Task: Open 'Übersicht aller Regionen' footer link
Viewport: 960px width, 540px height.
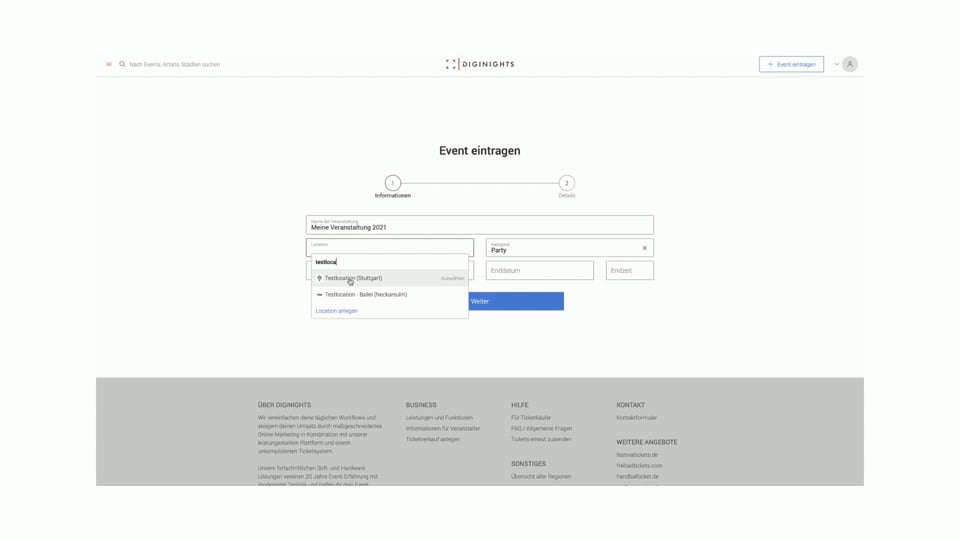Action: pos(541,476)
